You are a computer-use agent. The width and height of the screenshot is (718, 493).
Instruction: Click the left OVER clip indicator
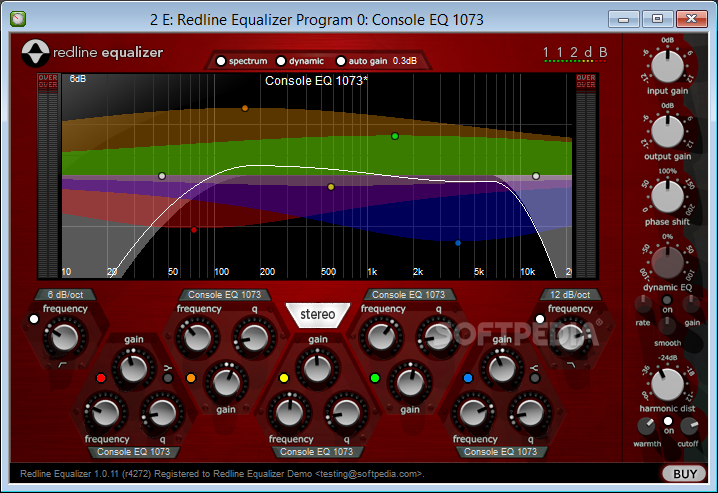(x=48, y=81)
